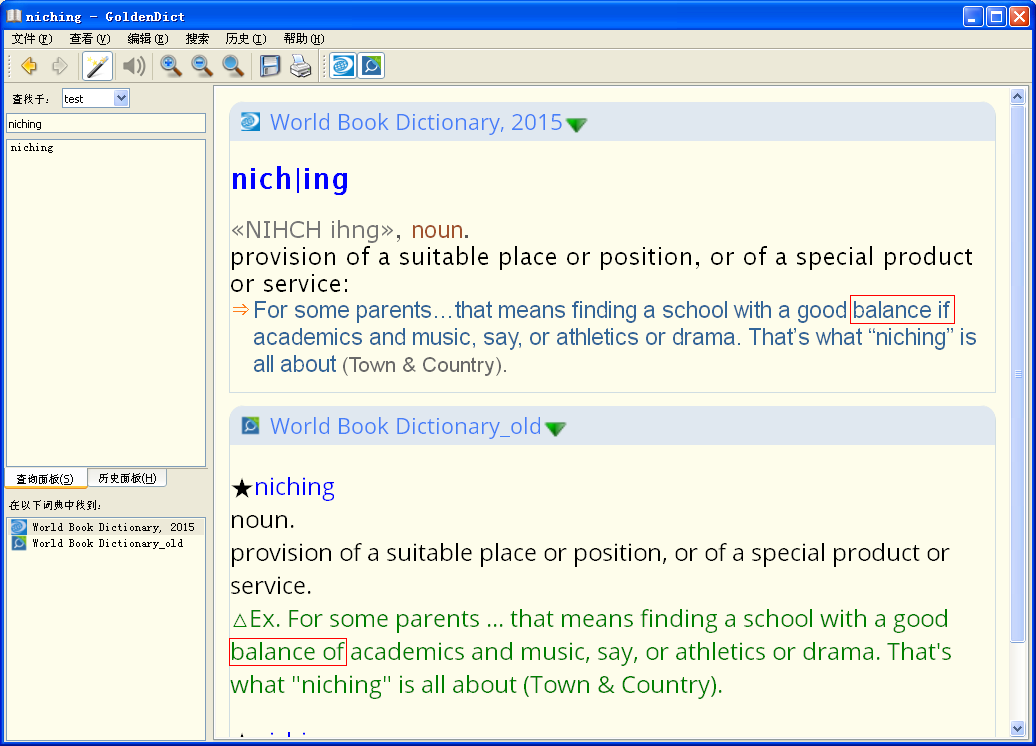Toggle the scan popup wand icon
This screenshot has width=1036, height=746.
[x=97, y=66]
